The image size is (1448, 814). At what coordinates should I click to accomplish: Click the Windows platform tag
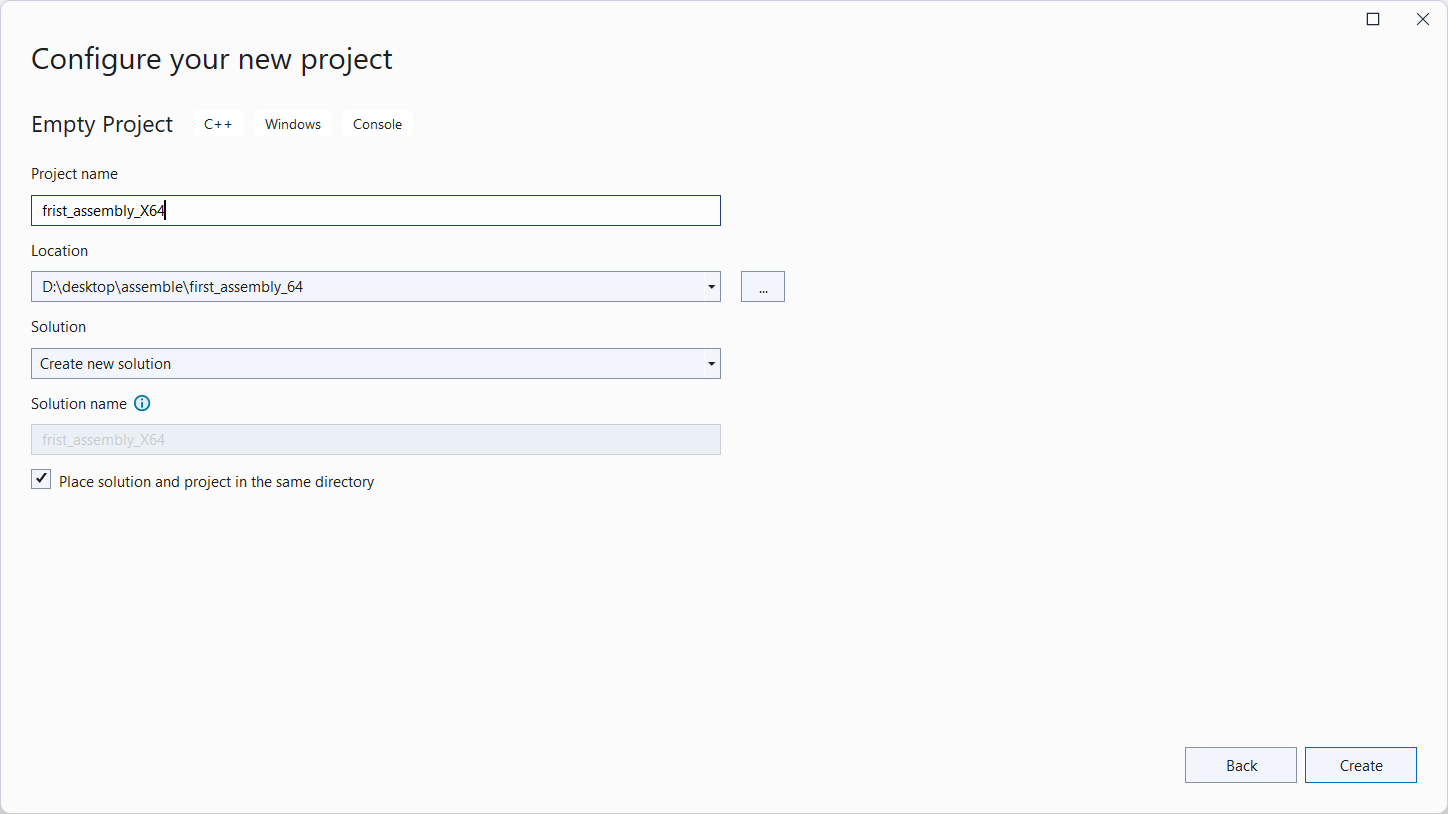point(293,124)
